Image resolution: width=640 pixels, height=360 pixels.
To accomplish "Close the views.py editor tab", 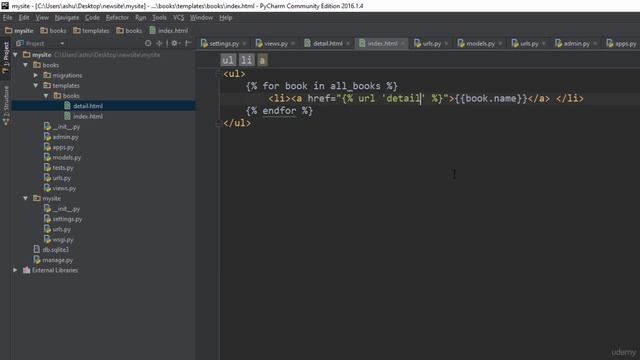I will click(293, 44).
